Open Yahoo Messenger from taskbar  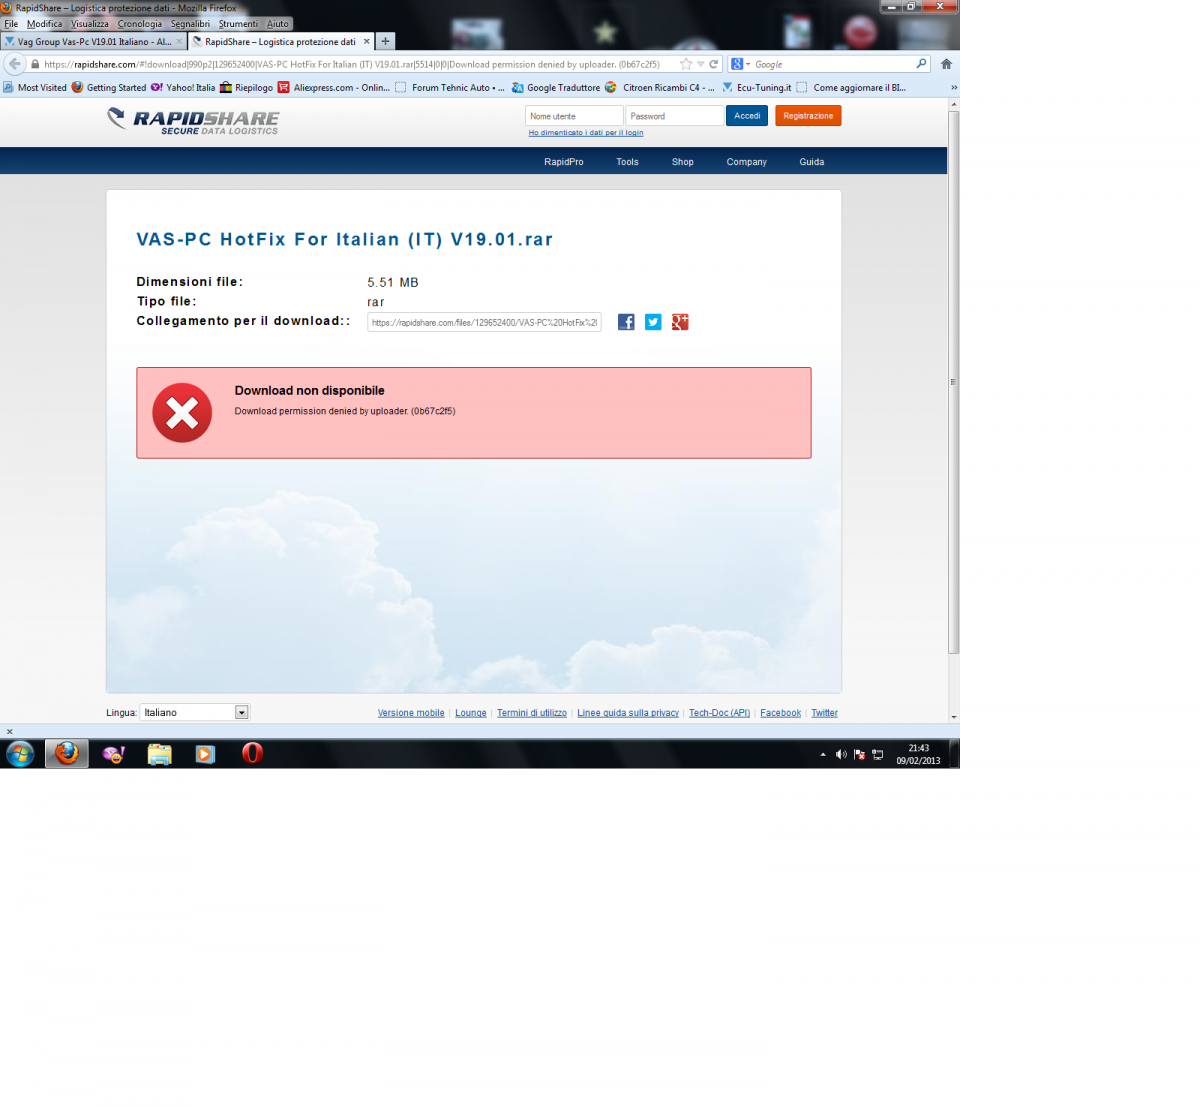(113, 754)
